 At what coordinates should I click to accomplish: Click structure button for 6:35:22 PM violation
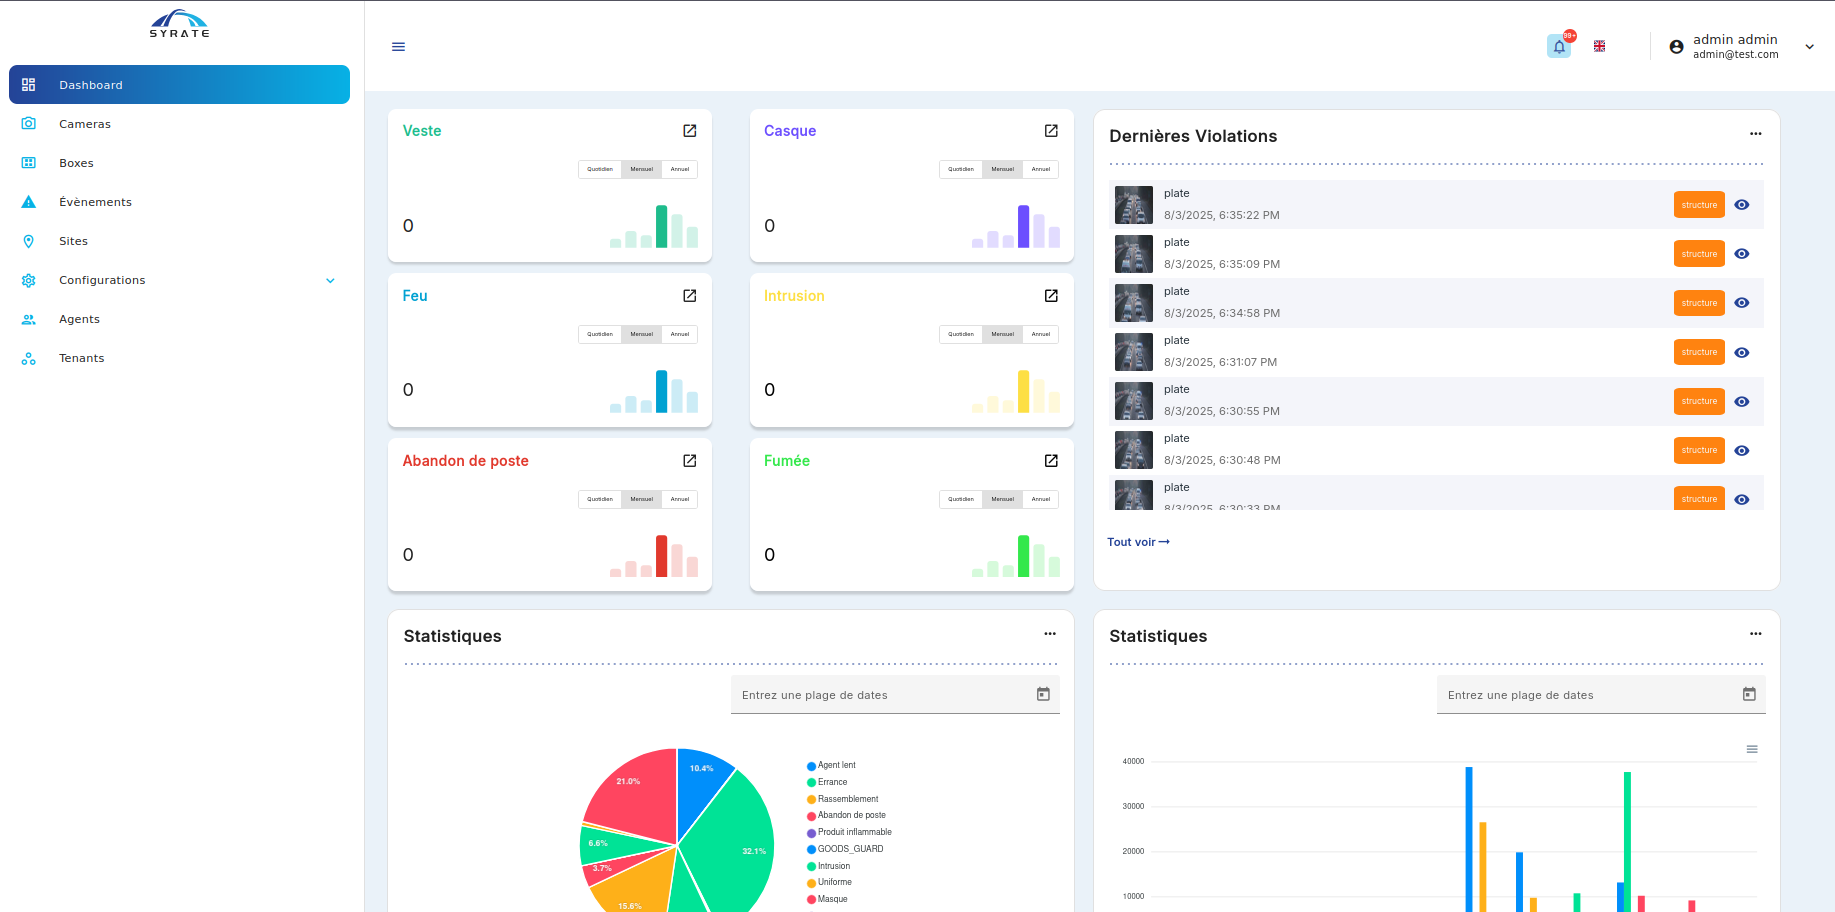click(1699, 205)
